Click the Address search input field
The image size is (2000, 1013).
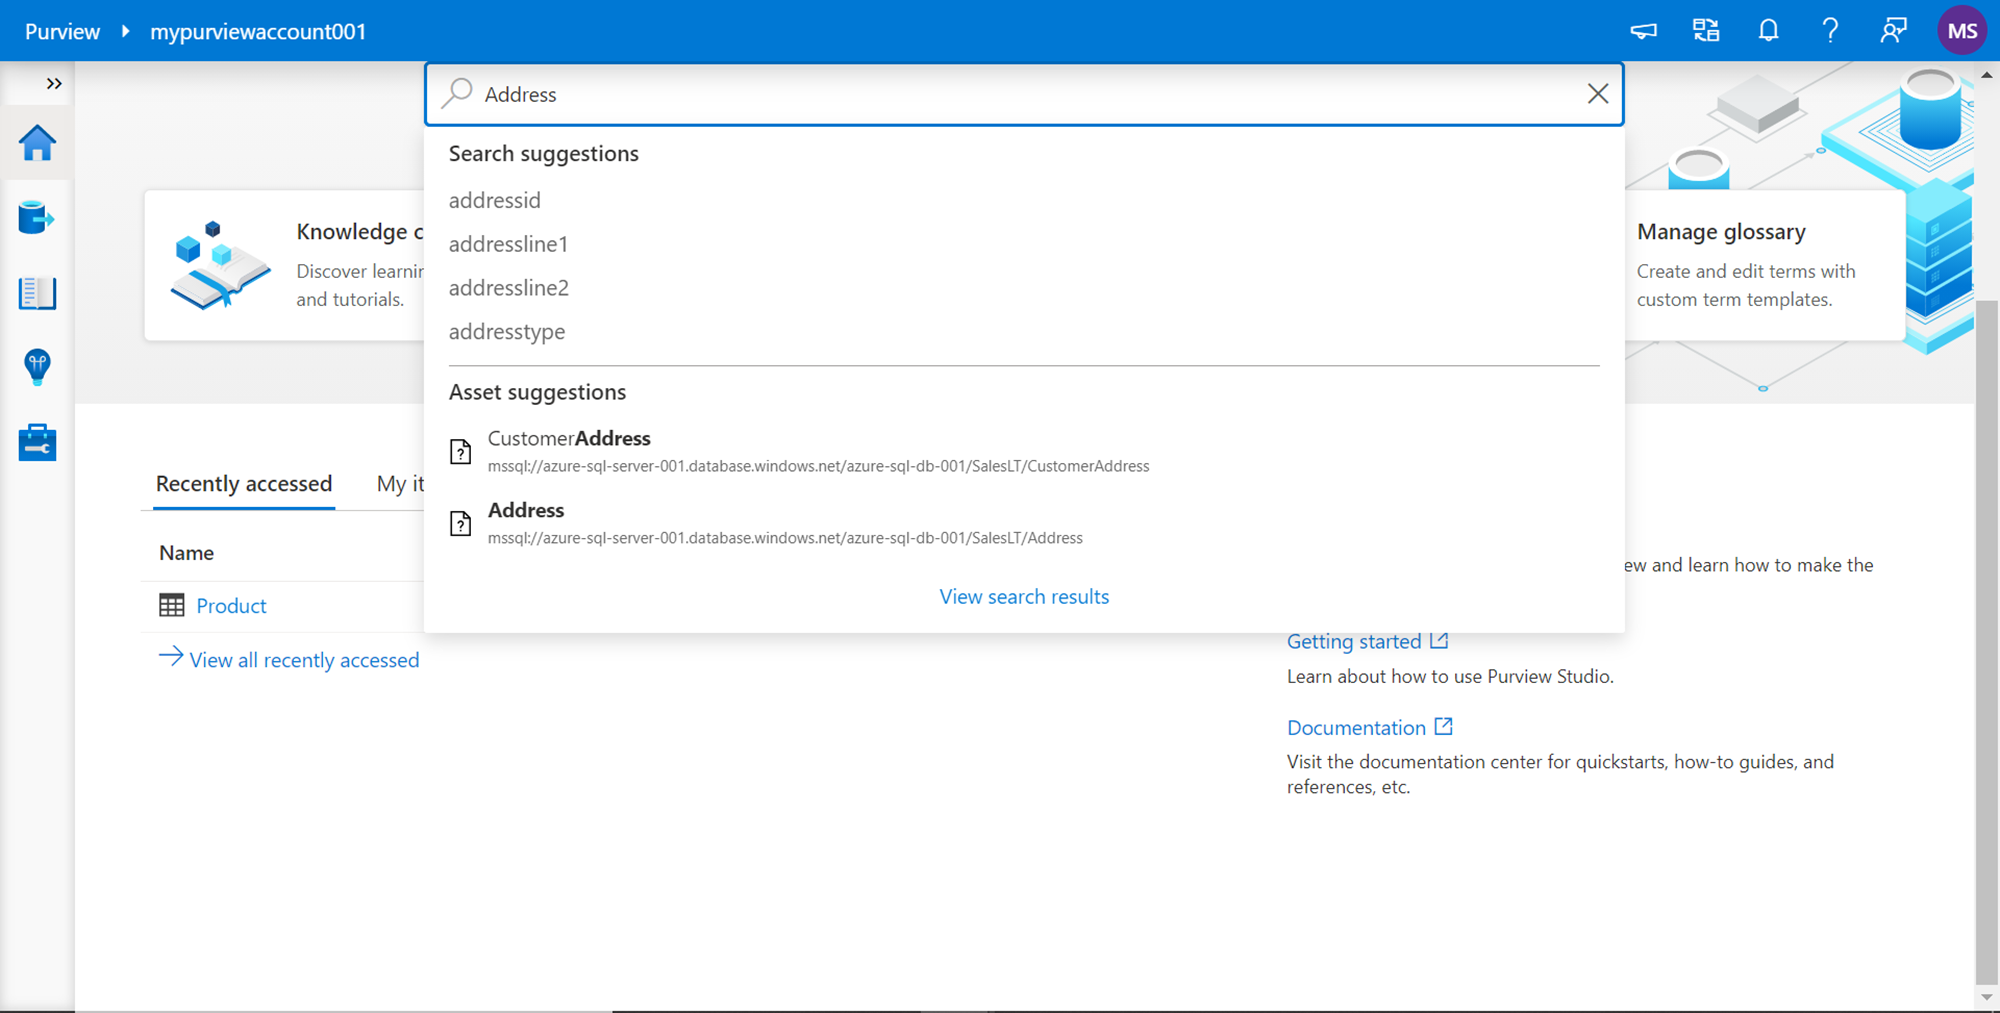point(1024,94)
